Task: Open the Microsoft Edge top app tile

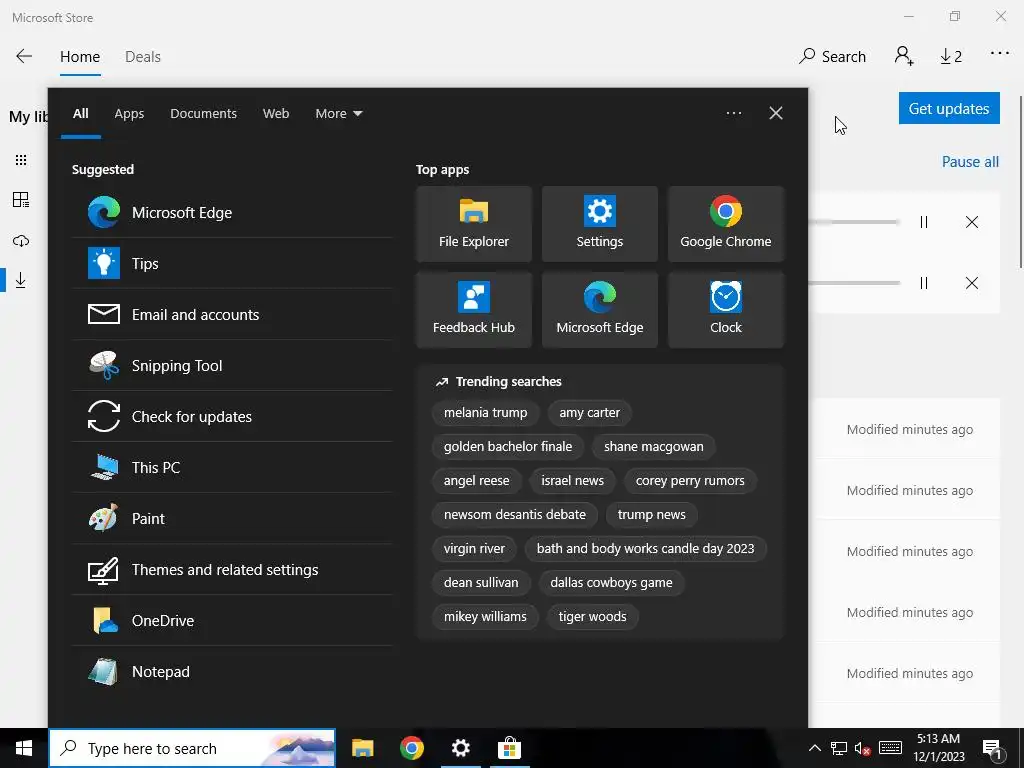Action: 600,310
